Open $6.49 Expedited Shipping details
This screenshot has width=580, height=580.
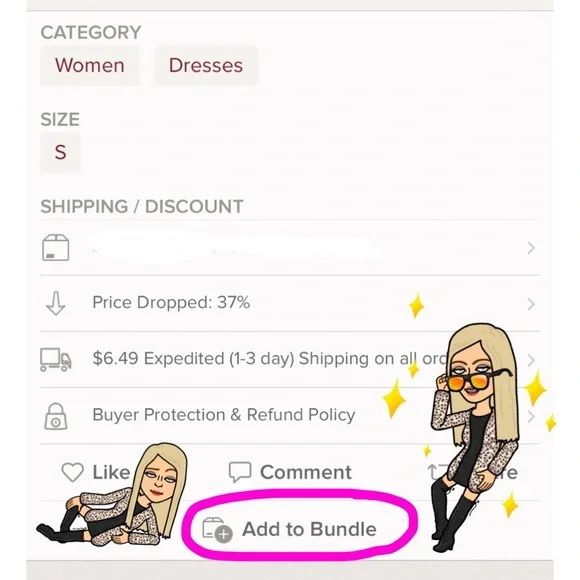pyautogui.click(x=270, y=358)
